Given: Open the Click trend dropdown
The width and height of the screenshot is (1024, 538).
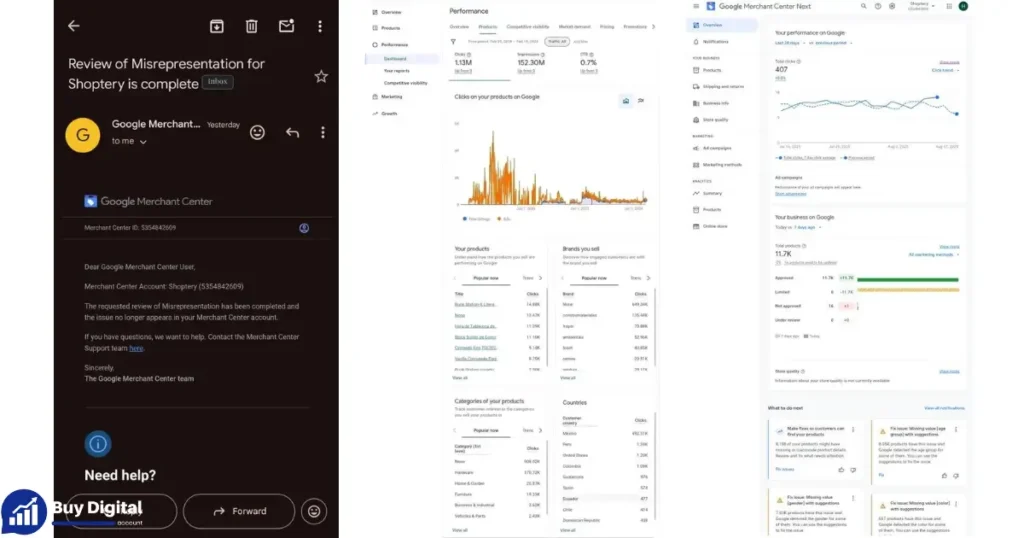Looking at the screenshot, I should (x=945, y=71).
